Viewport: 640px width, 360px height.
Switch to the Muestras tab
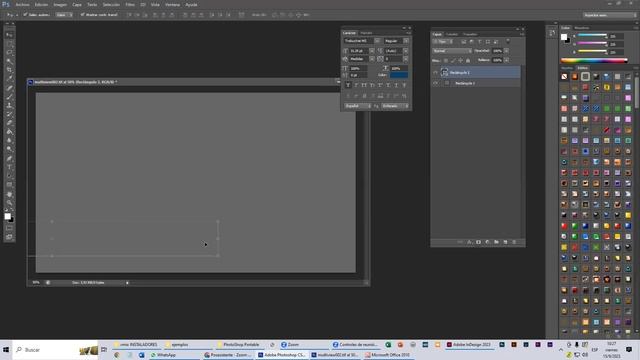pyautogui.click(x=582, y=28)
